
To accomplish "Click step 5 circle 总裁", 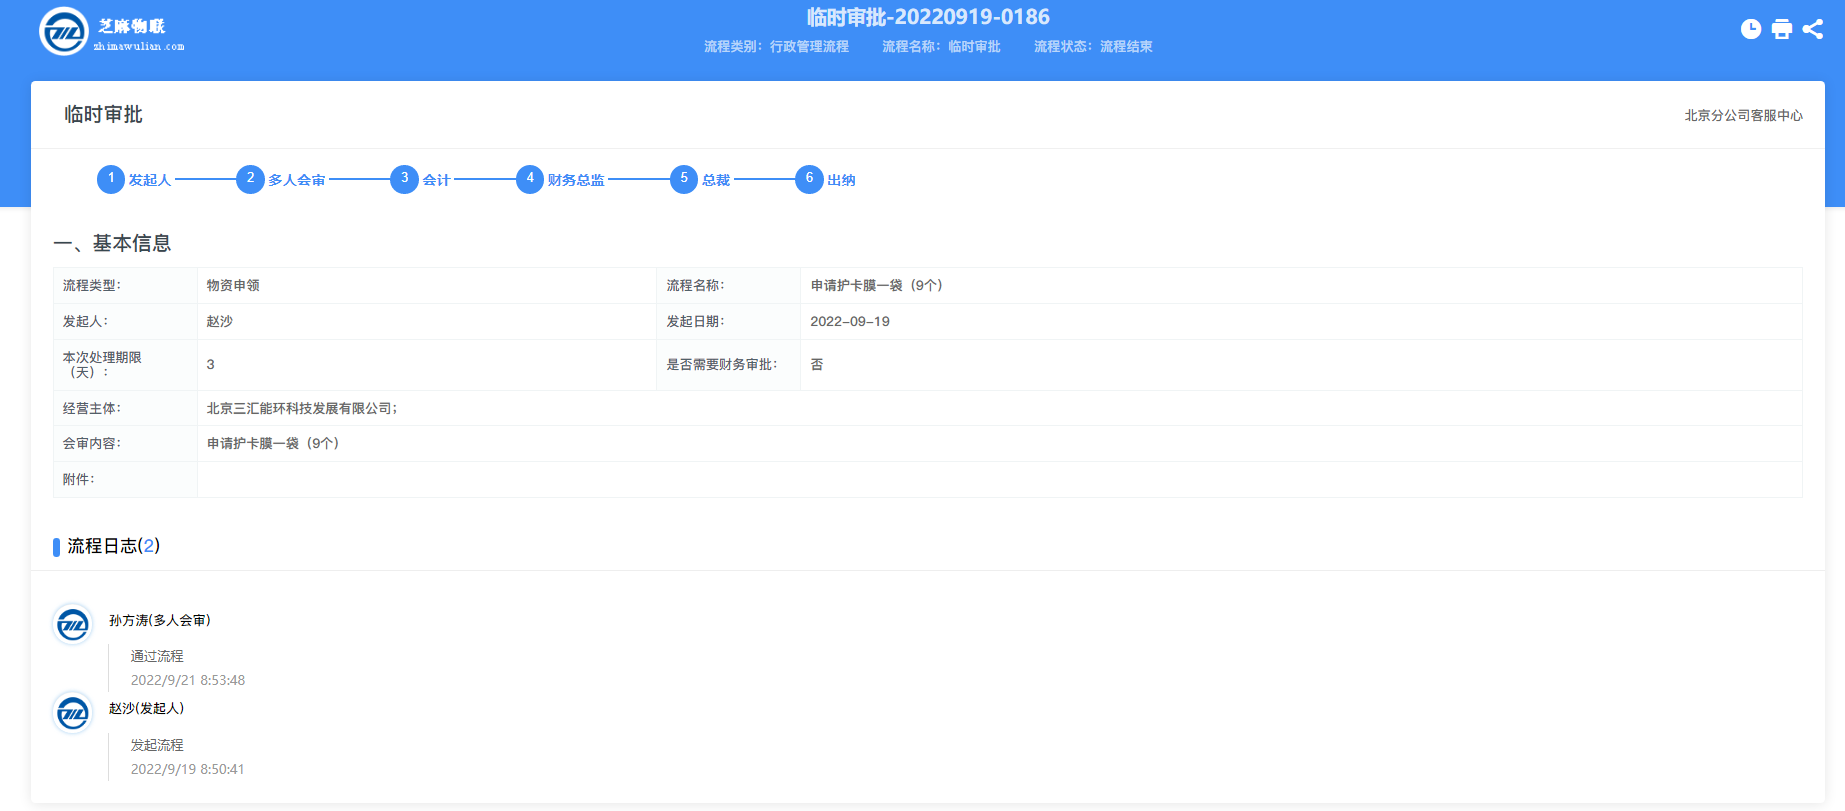I will point(684,179).
